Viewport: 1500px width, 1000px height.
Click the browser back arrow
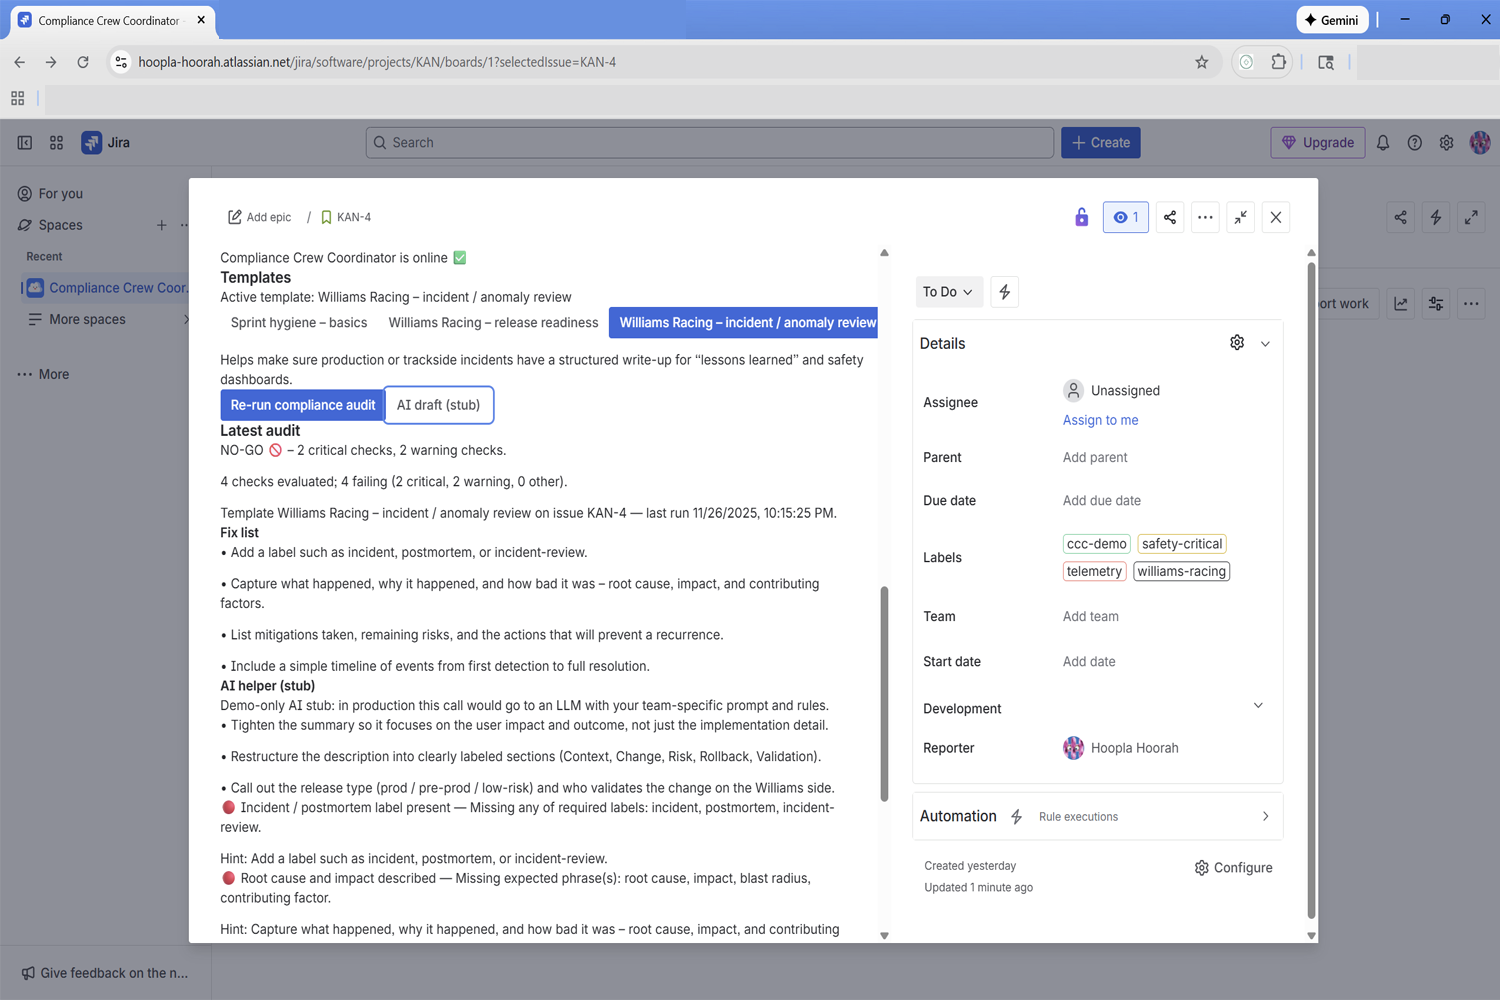point(19,62)
